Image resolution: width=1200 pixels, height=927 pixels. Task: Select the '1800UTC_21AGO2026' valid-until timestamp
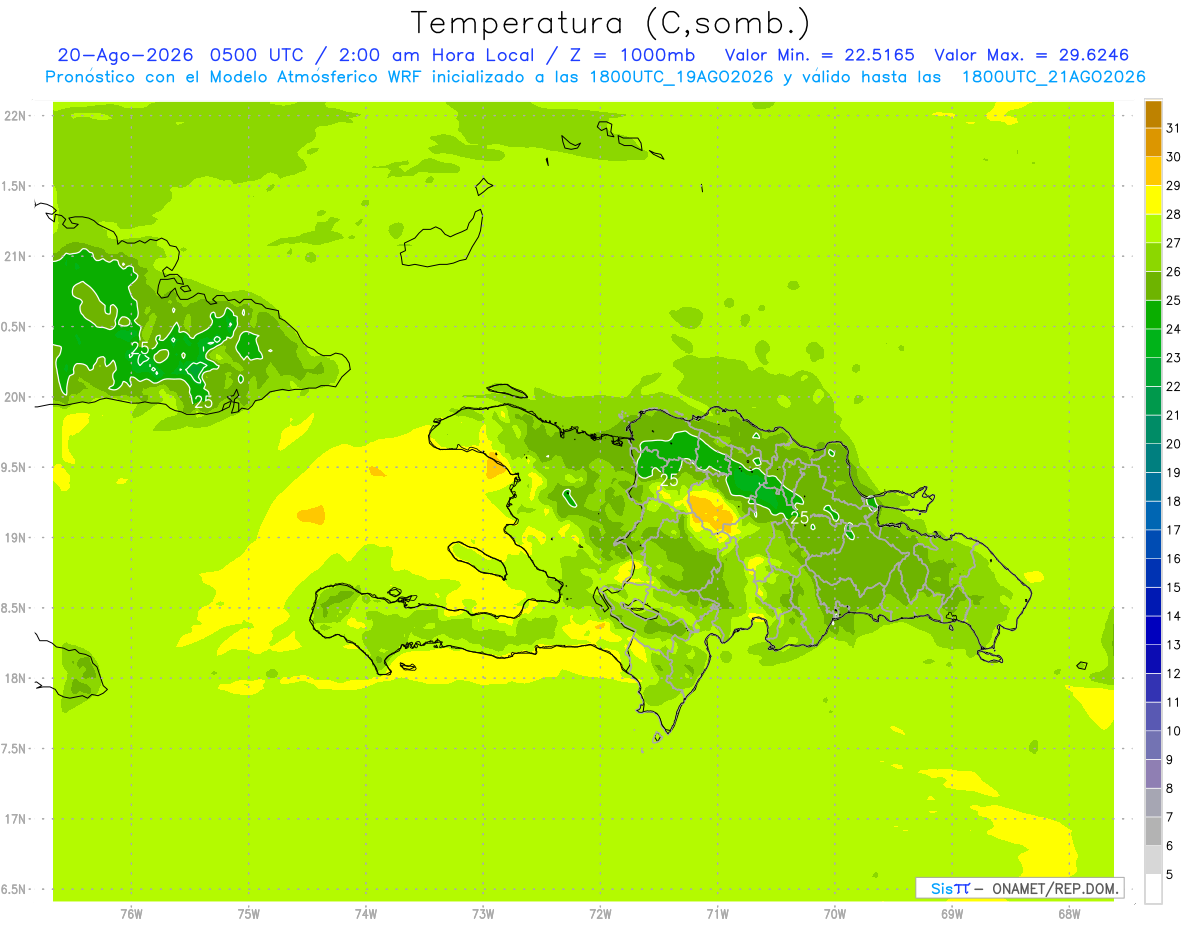pyautogui.click(x=1053, y=77)
